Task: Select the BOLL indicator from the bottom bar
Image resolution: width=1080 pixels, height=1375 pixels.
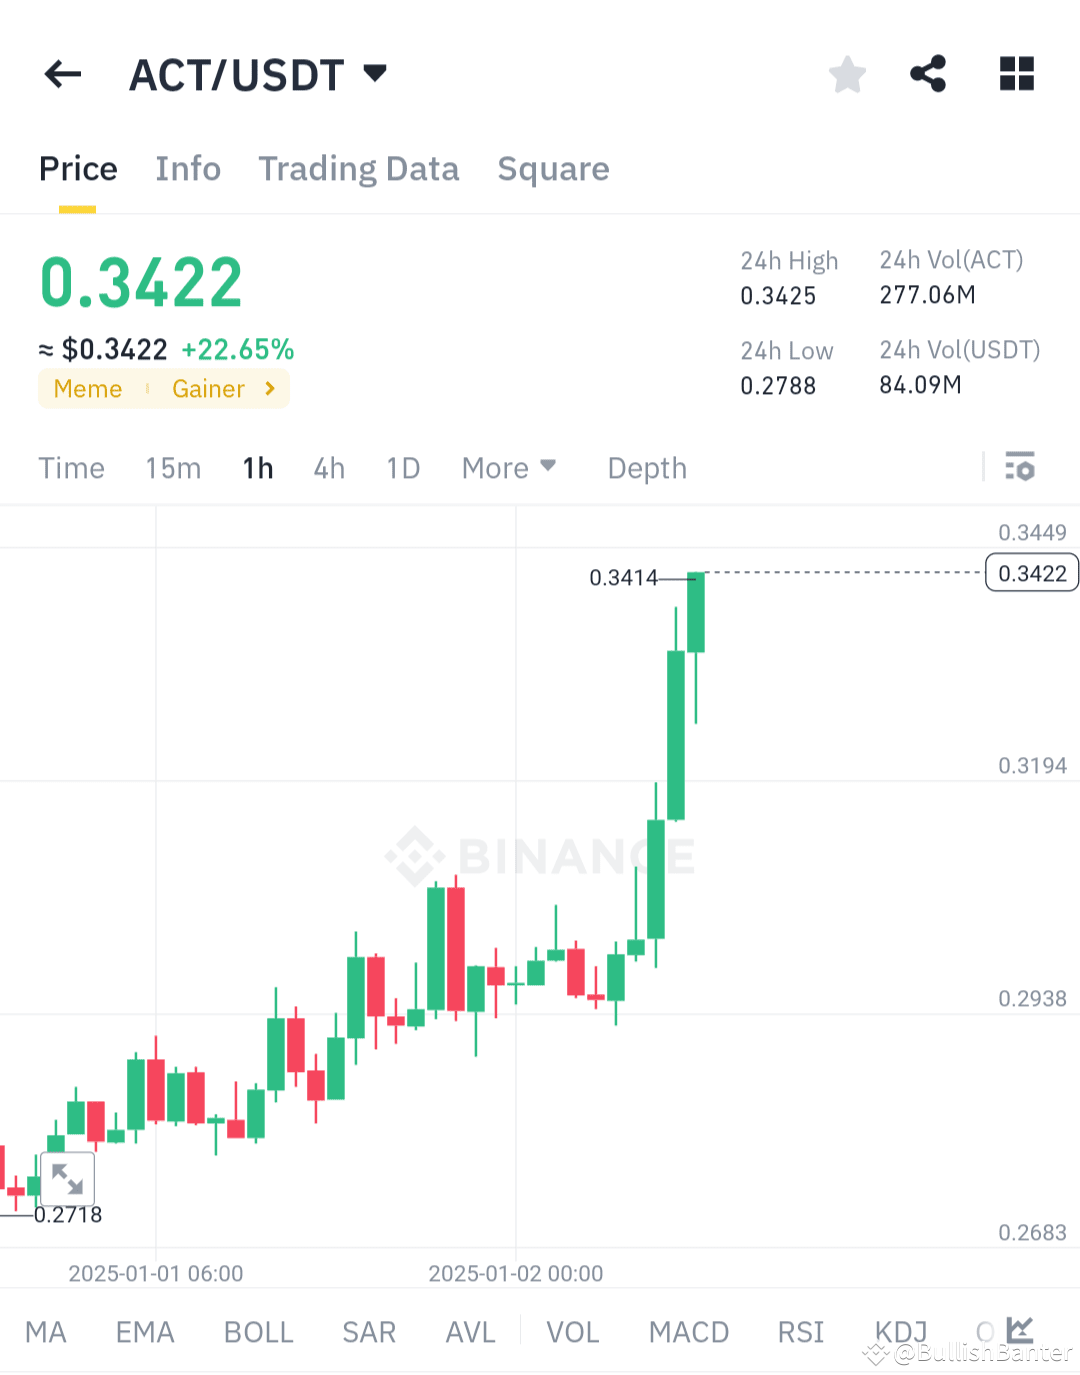Action: (258, 1331)
